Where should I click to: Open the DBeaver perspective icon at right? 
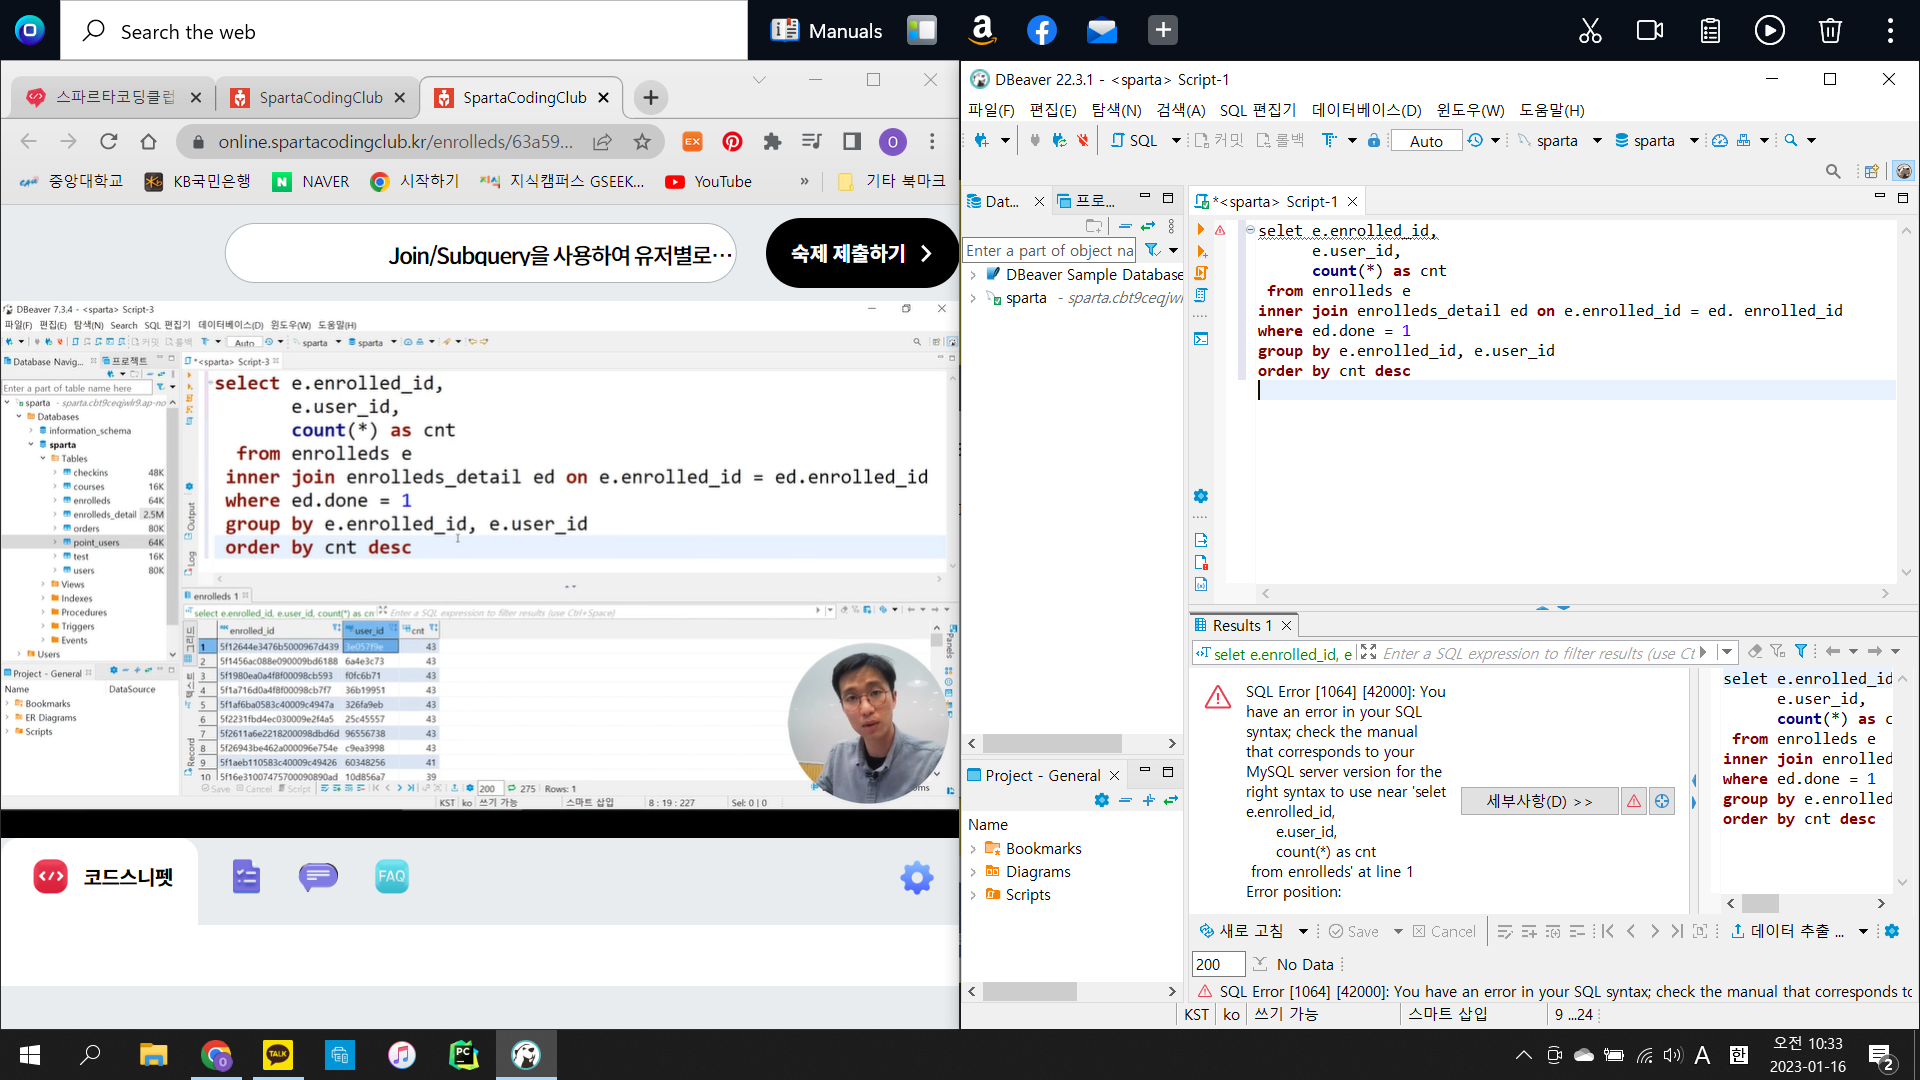coord(1904,171)
